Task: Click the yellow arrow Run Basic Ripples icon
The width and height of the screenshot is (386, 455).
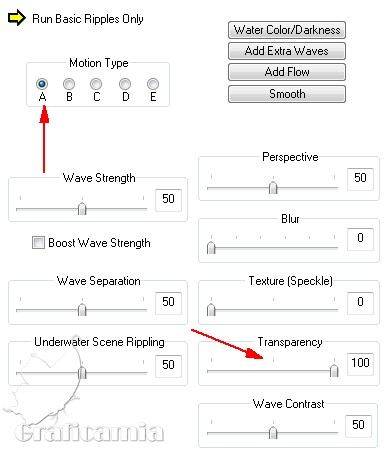Action: (x=17, y=18)
